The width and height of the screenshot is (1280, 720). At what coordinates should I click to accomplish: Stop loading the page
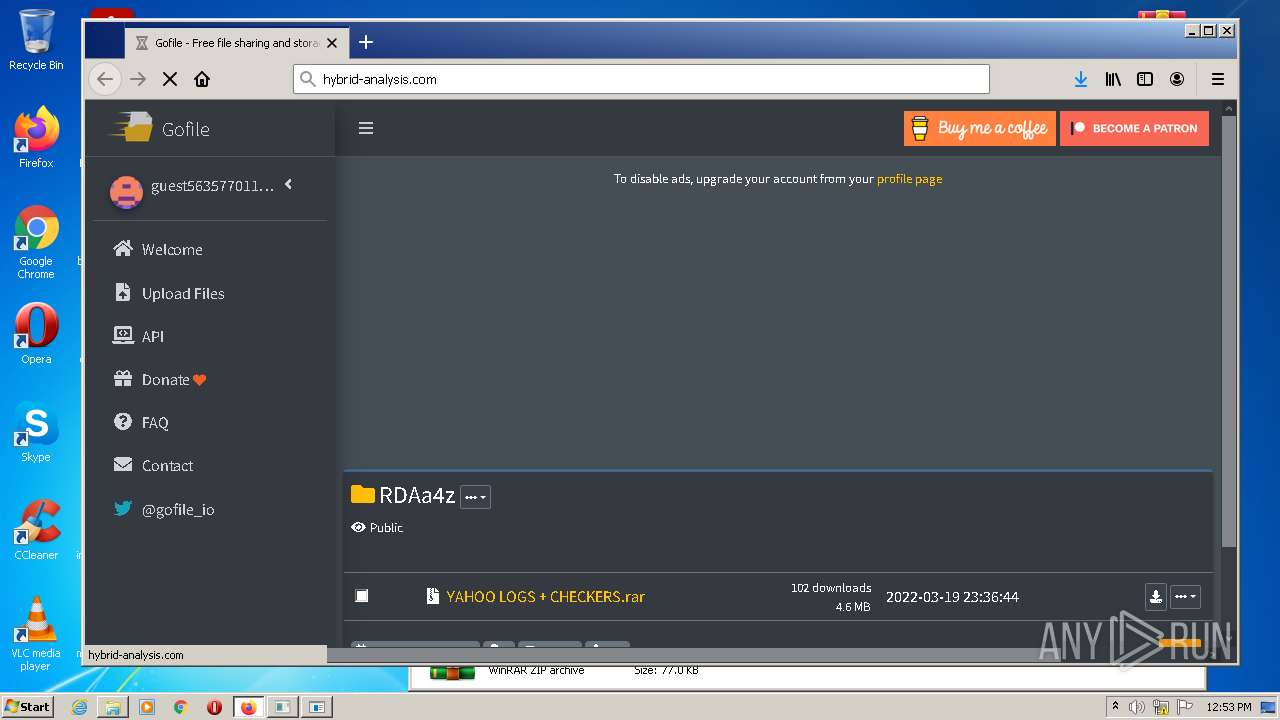(x=170, y=79)
